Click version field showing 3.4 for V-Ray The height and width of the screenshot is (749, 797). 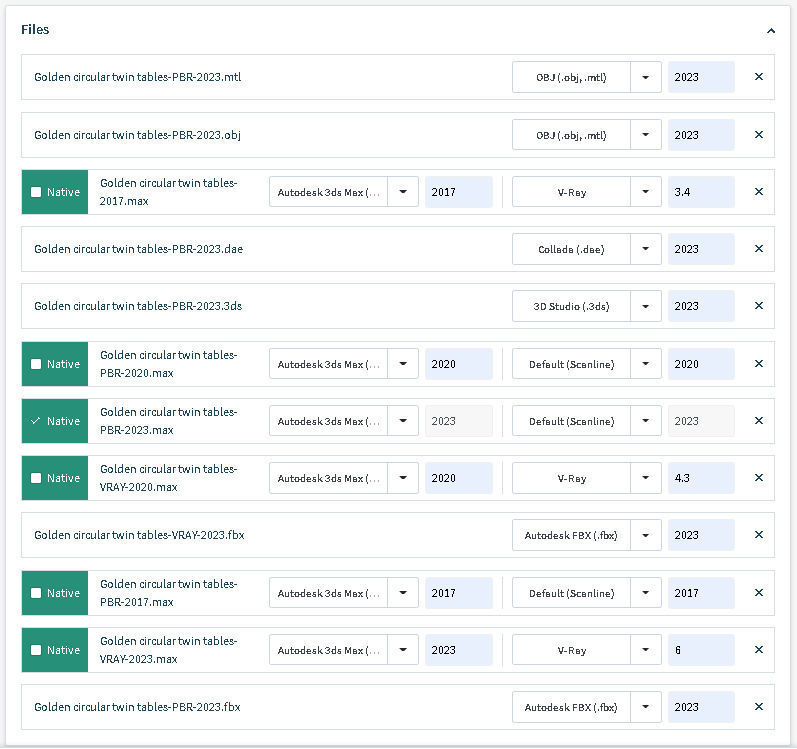(700, 192)
